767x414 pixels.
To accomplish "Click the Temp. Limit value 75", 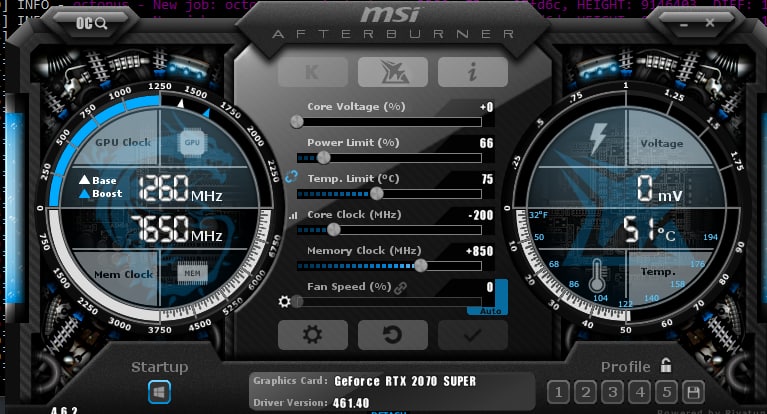I will click(x=487, y=179).
